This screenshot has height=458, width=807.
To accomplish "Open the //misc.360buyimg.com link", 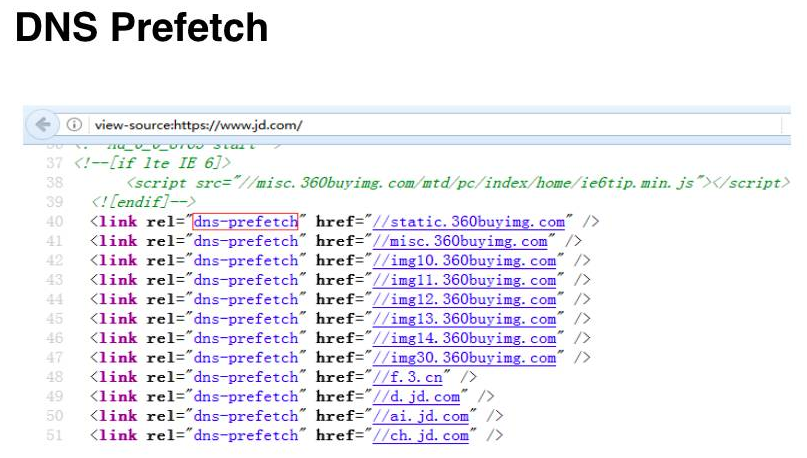I will point(460,241).
